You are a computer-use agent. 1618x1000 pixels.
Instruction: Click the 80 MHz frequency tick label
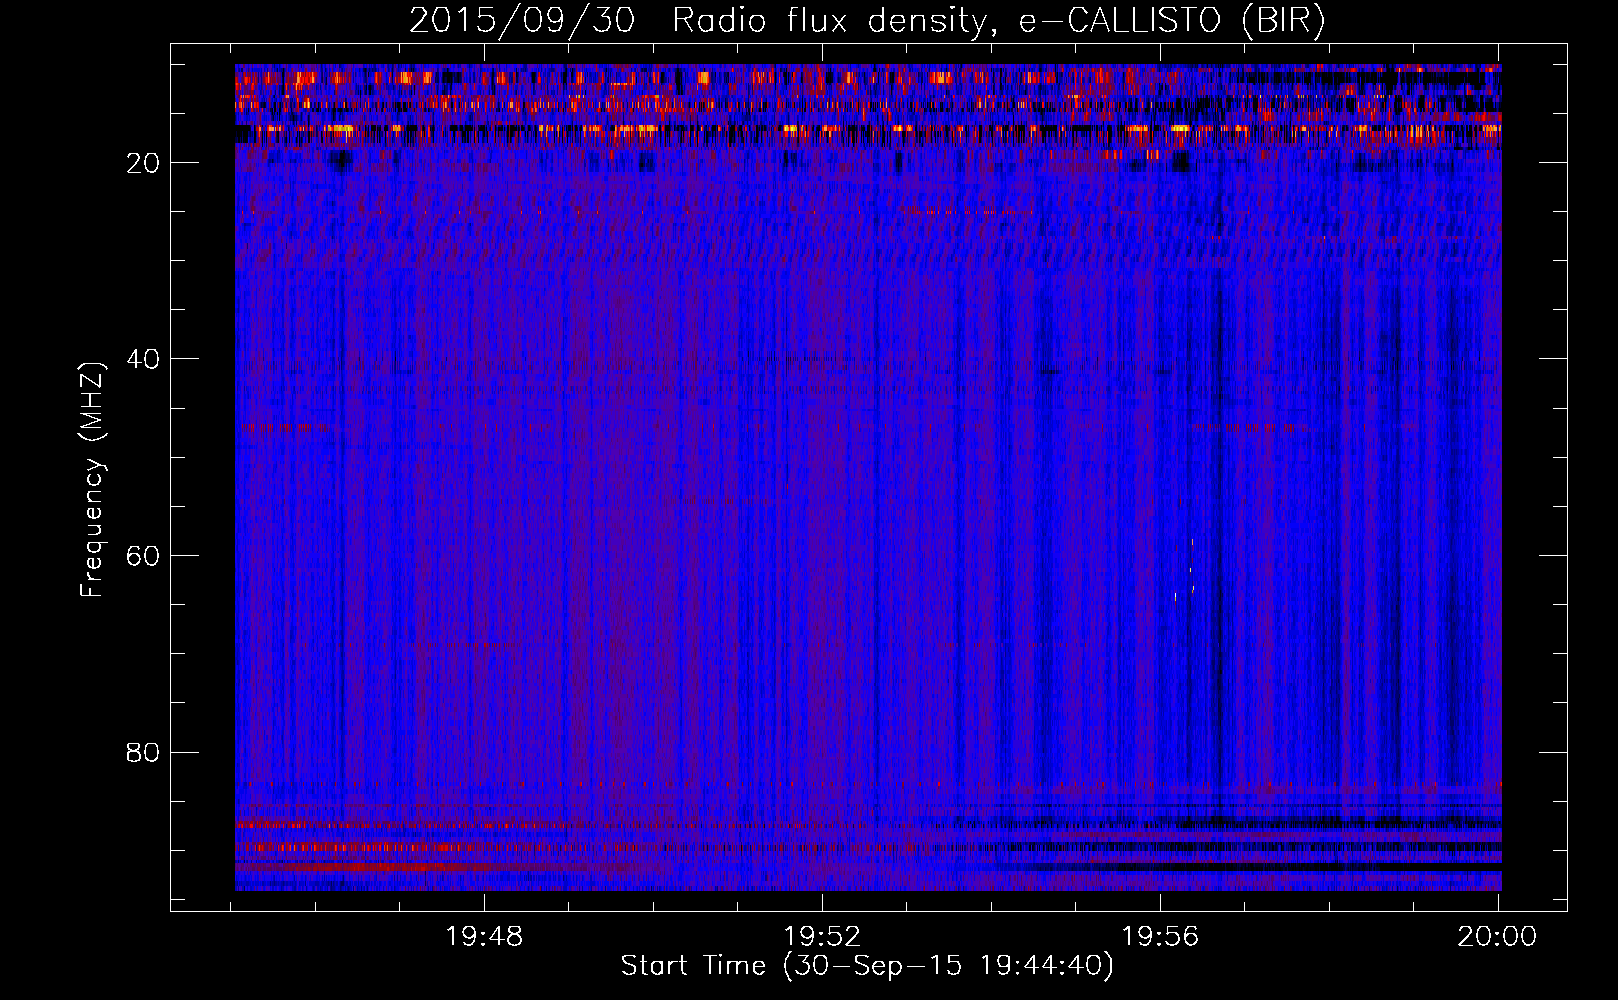point(143,752)
